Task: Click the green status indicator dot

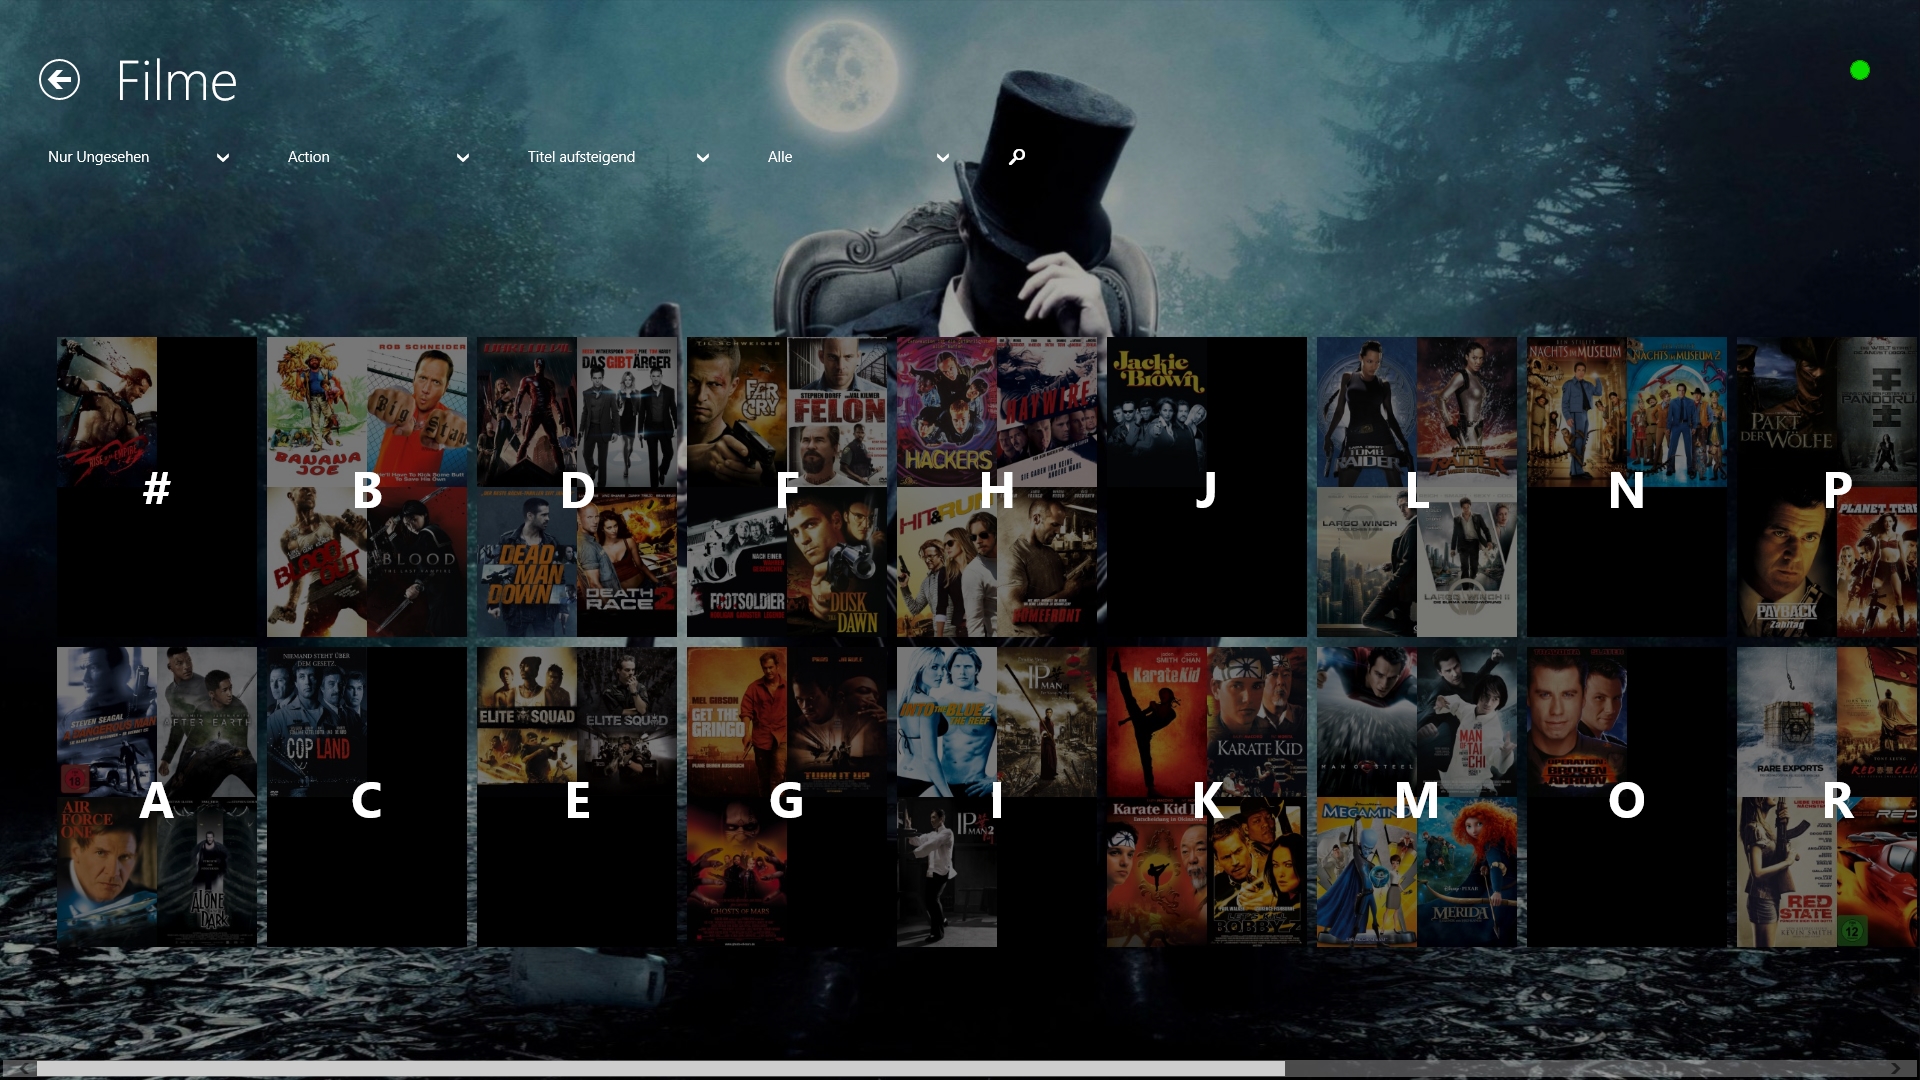Action: point(1860,70)
